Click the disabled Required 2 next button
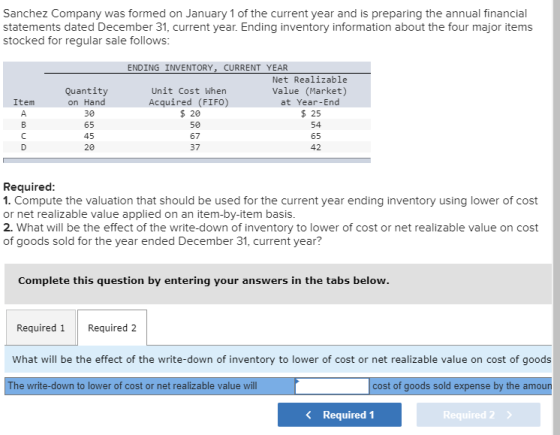The height and width of the screenshot is (435, 560). point(478,415)
